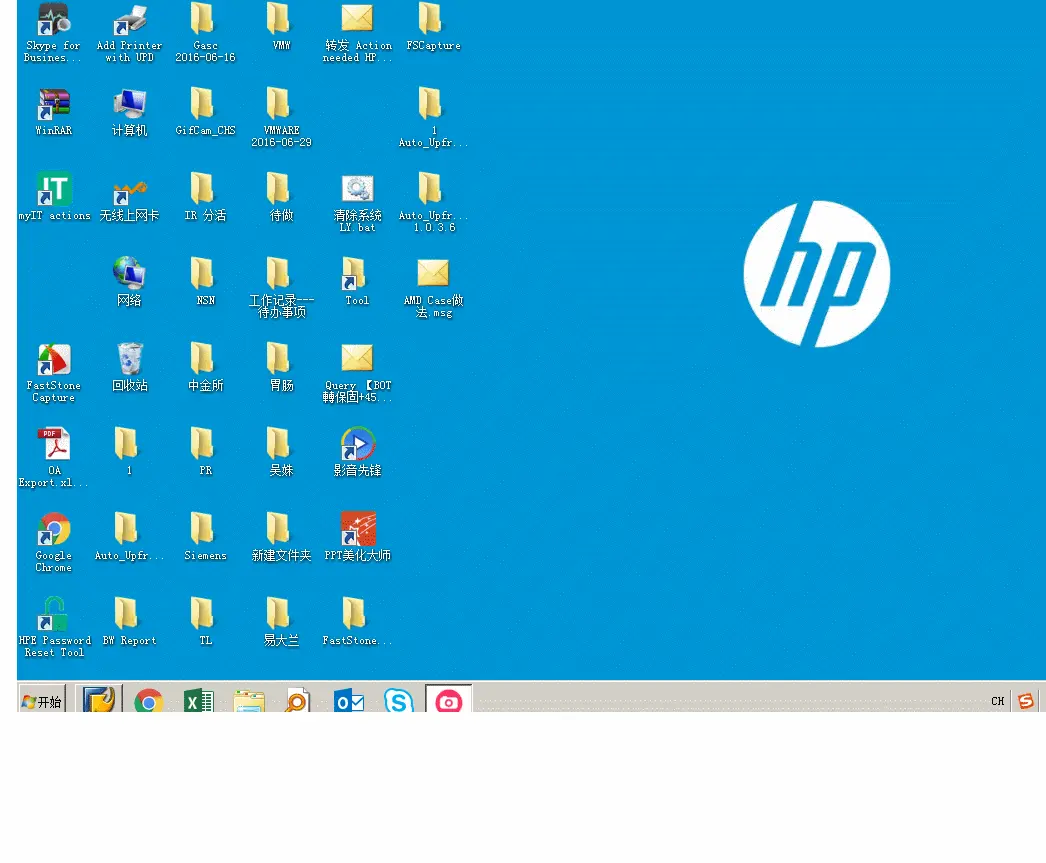
Task: Click the Sogou input tray icon
Action: click(1025, 700)
